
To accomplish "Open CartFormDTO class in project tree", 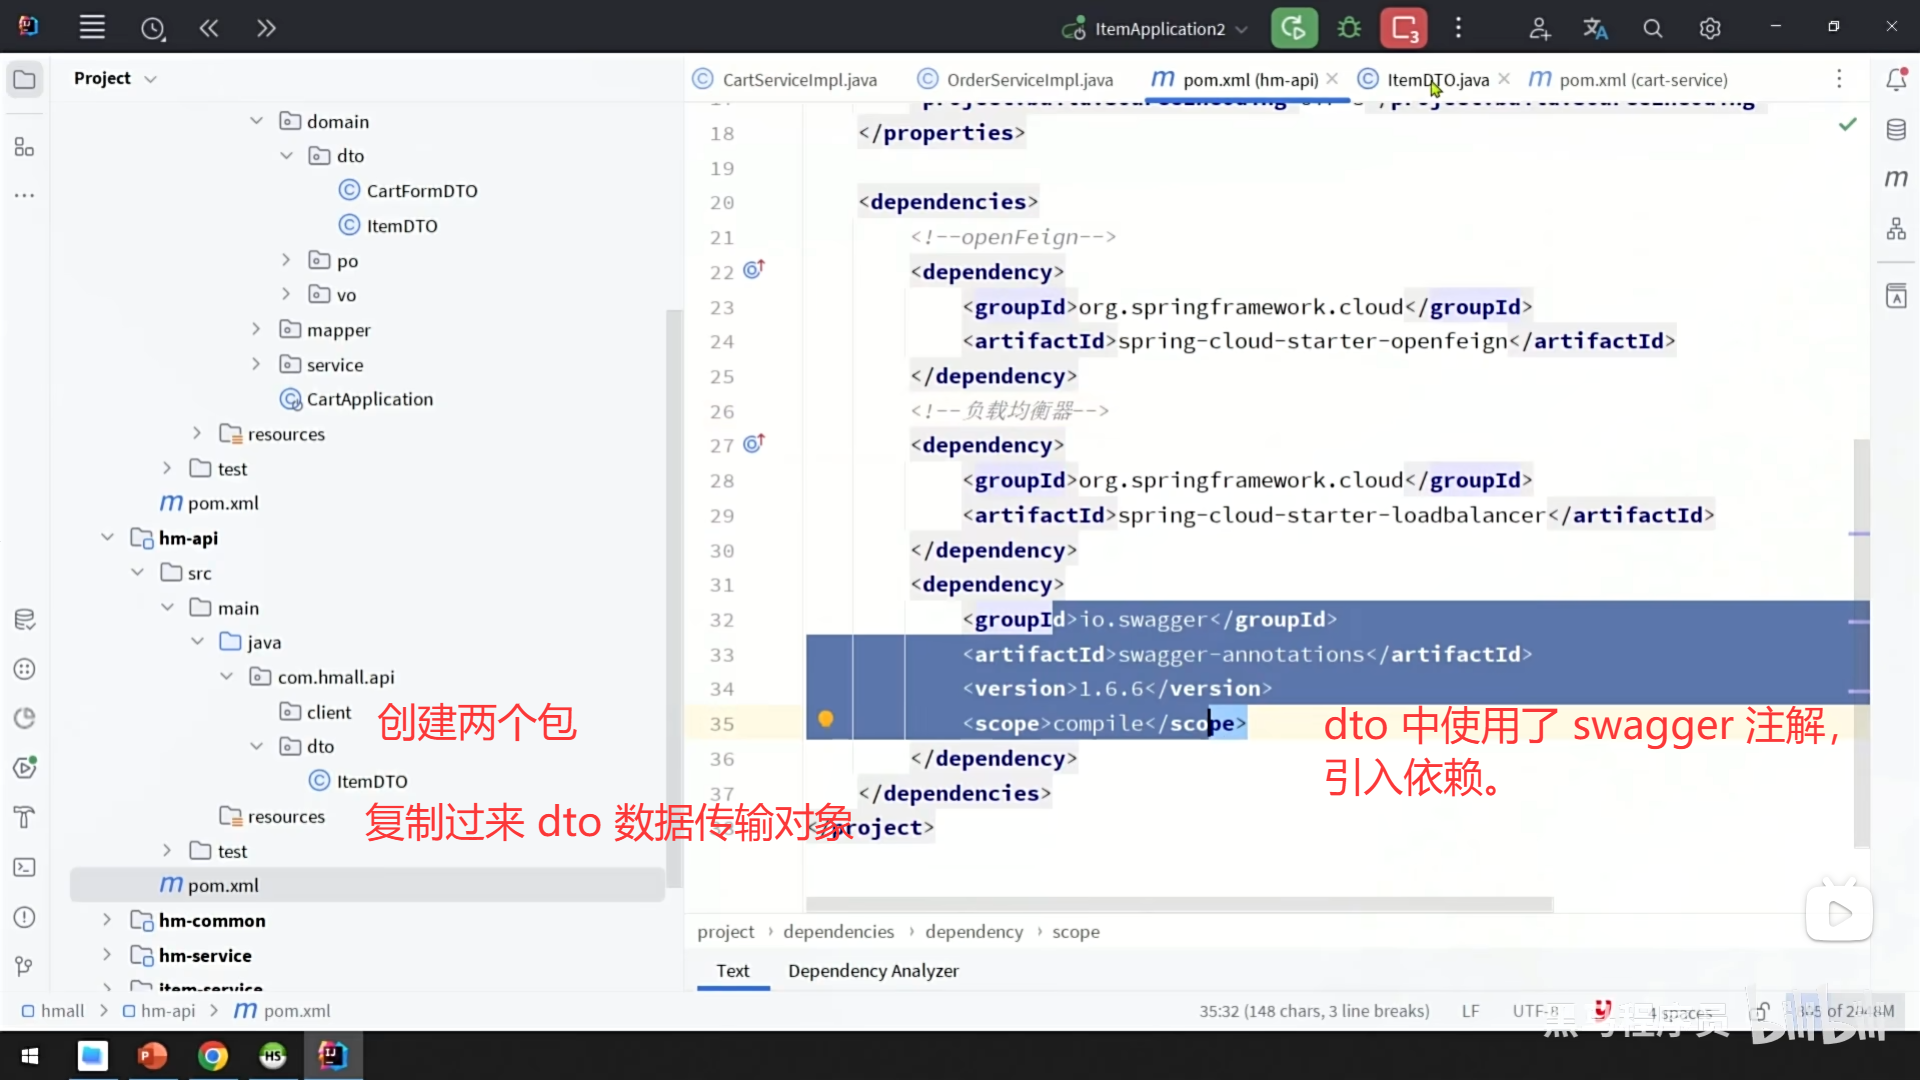I will pos(421,190).
